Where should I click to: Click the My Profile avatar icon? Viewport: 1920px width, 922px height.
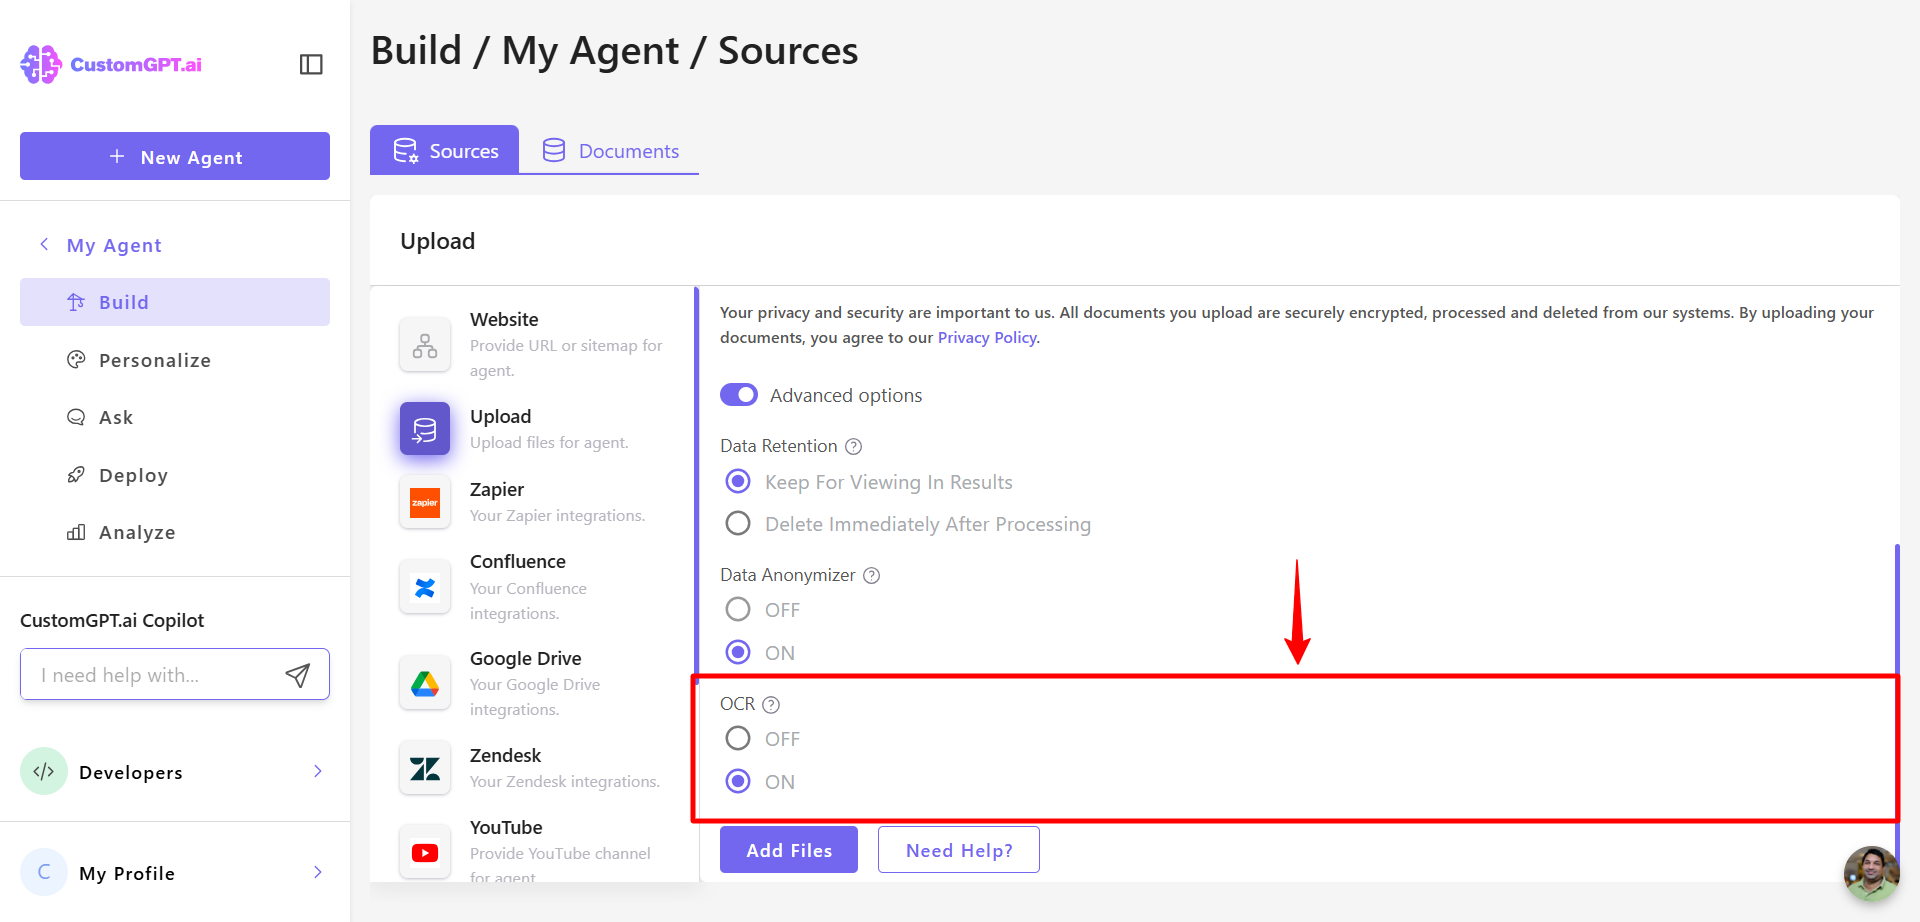44,872
